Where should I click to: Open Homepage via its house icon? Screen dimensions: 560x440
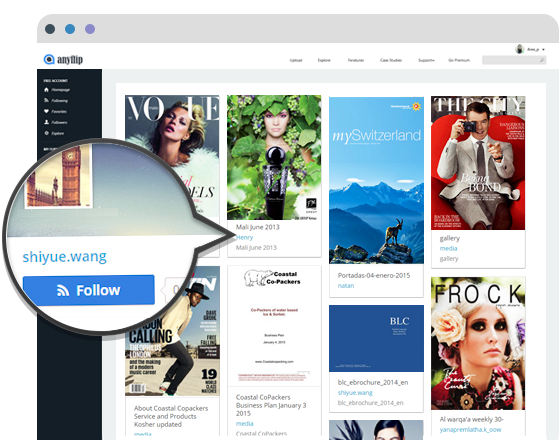tap(46, 90)
